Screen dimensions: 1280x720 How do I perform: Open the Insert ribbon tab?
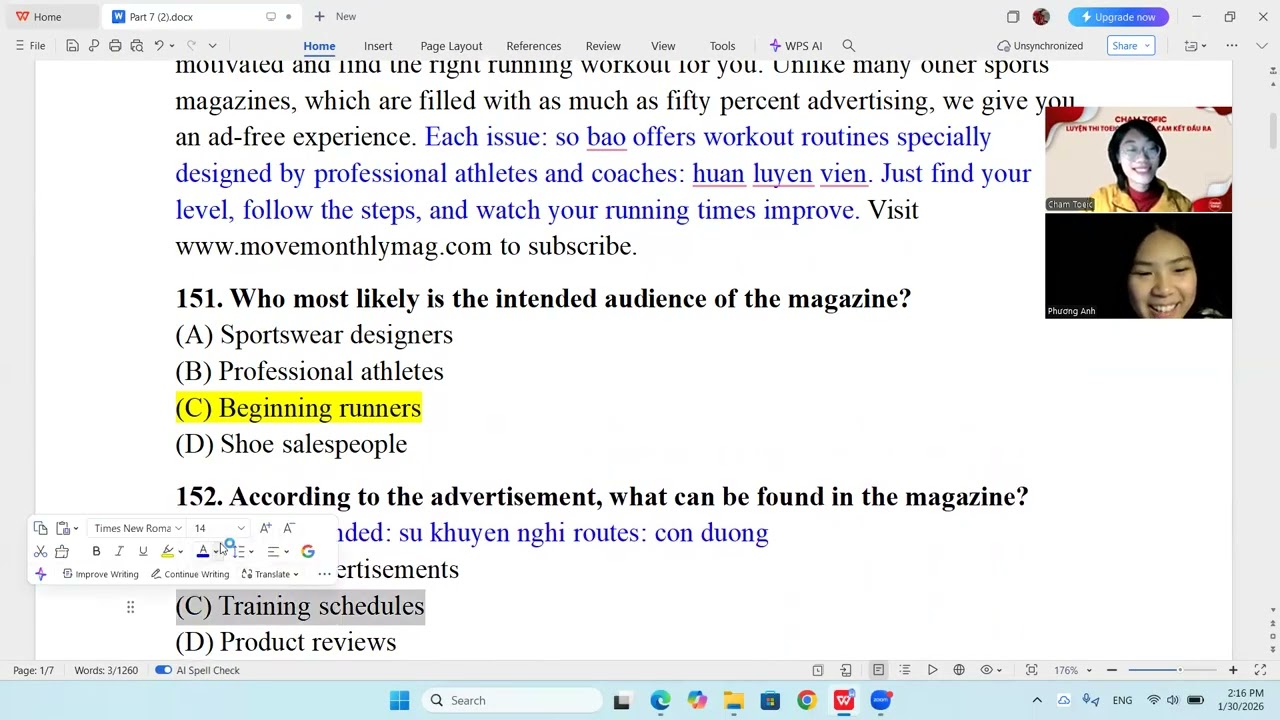pos(378,46)
